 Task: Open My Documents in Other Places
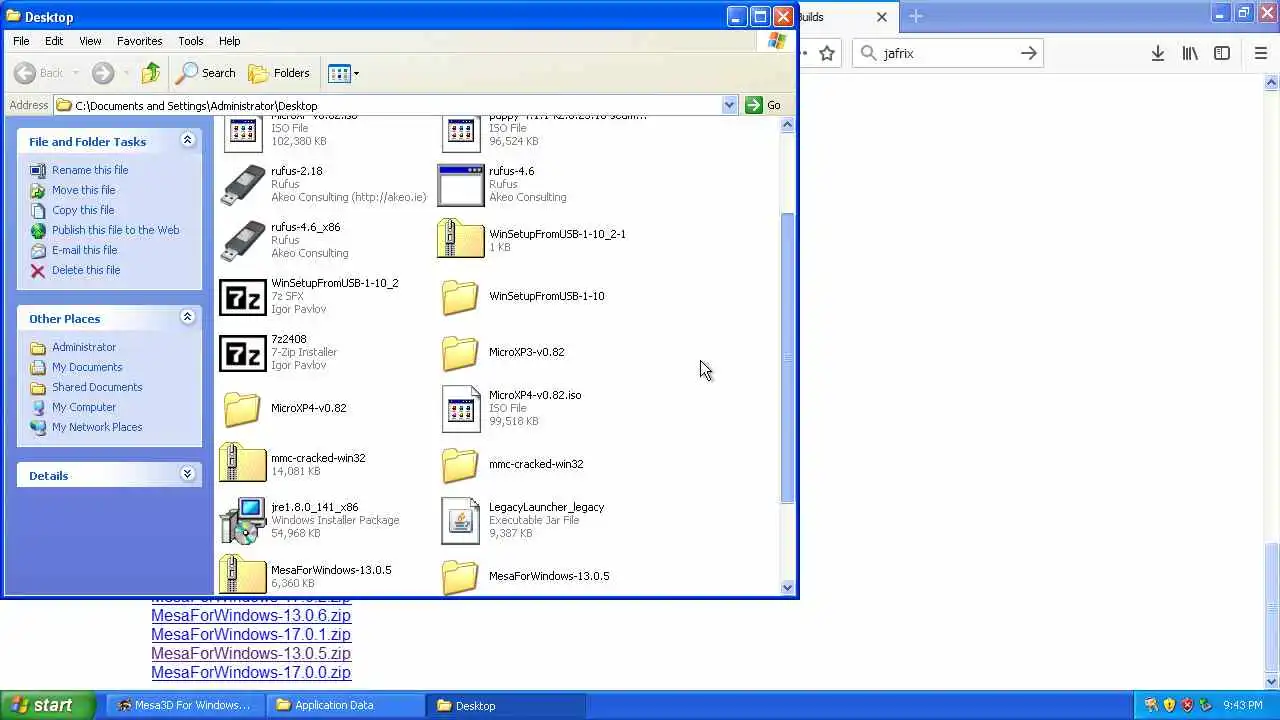pos(87,367)
